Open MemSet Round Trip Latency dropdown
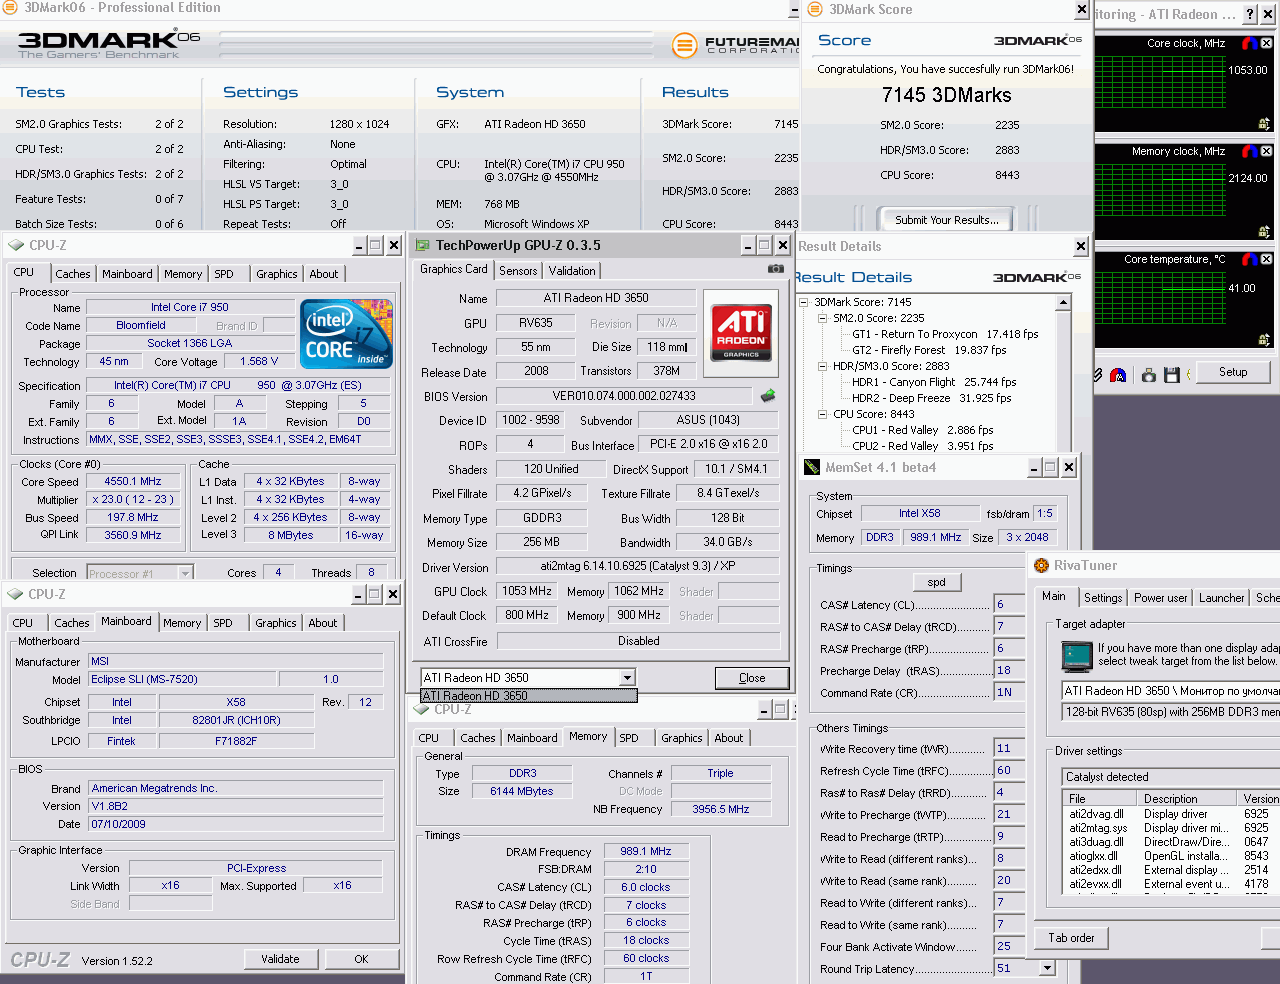 click(x=1047, y=968)
